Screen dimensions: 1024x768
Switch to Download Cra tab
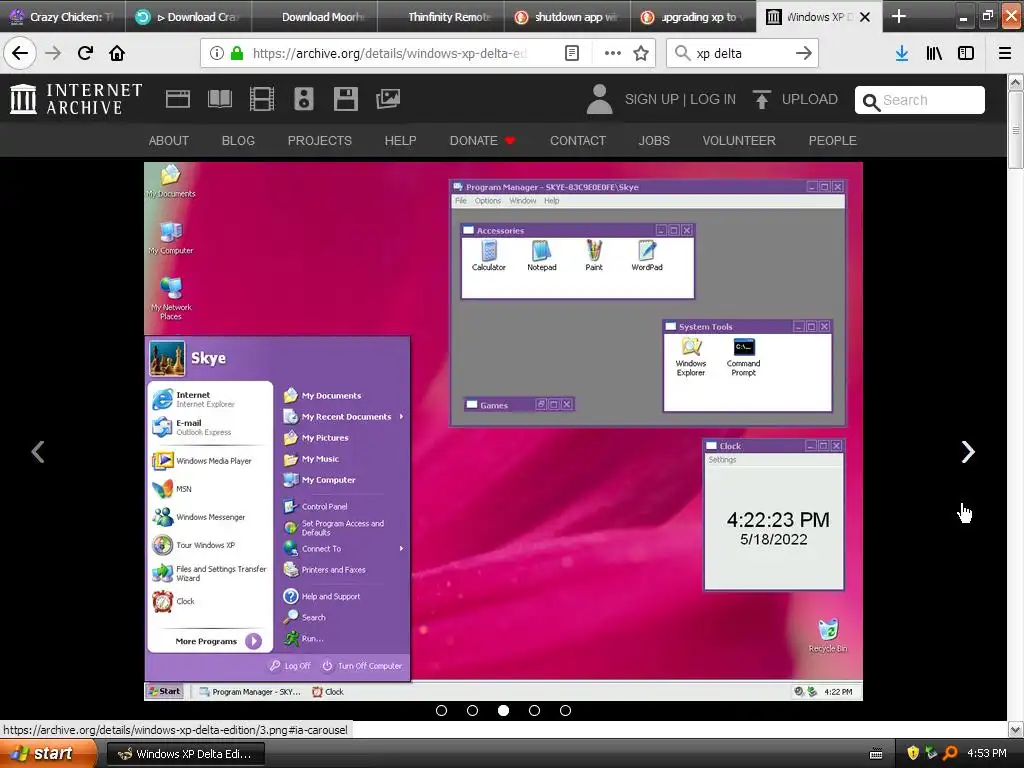tap(187, 16)
